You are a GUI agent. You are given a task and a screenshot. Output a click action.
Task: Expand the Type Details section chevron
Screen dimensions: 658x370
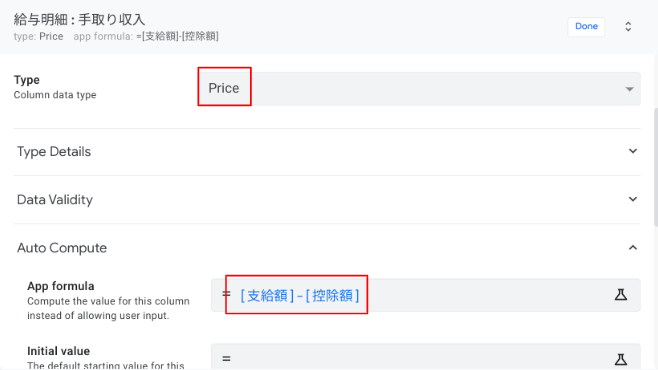(x=633, y=151)
